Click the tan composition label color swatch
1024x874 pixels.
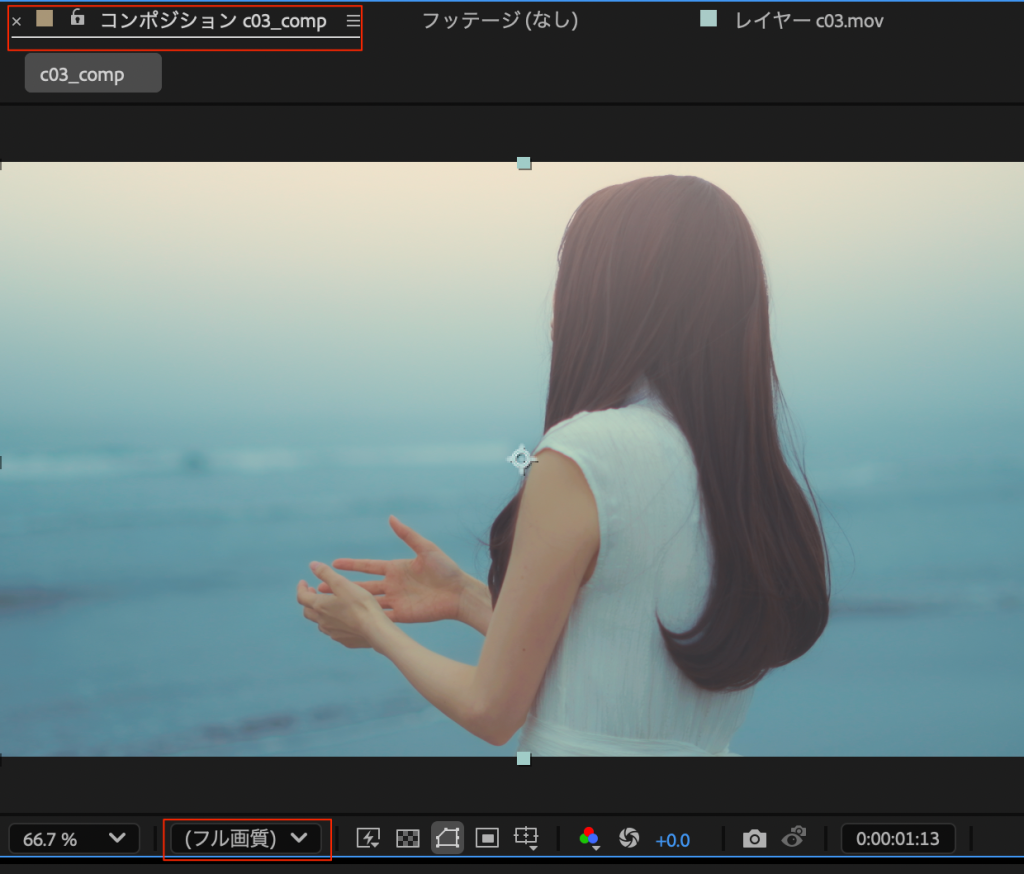tap(44, 18)
